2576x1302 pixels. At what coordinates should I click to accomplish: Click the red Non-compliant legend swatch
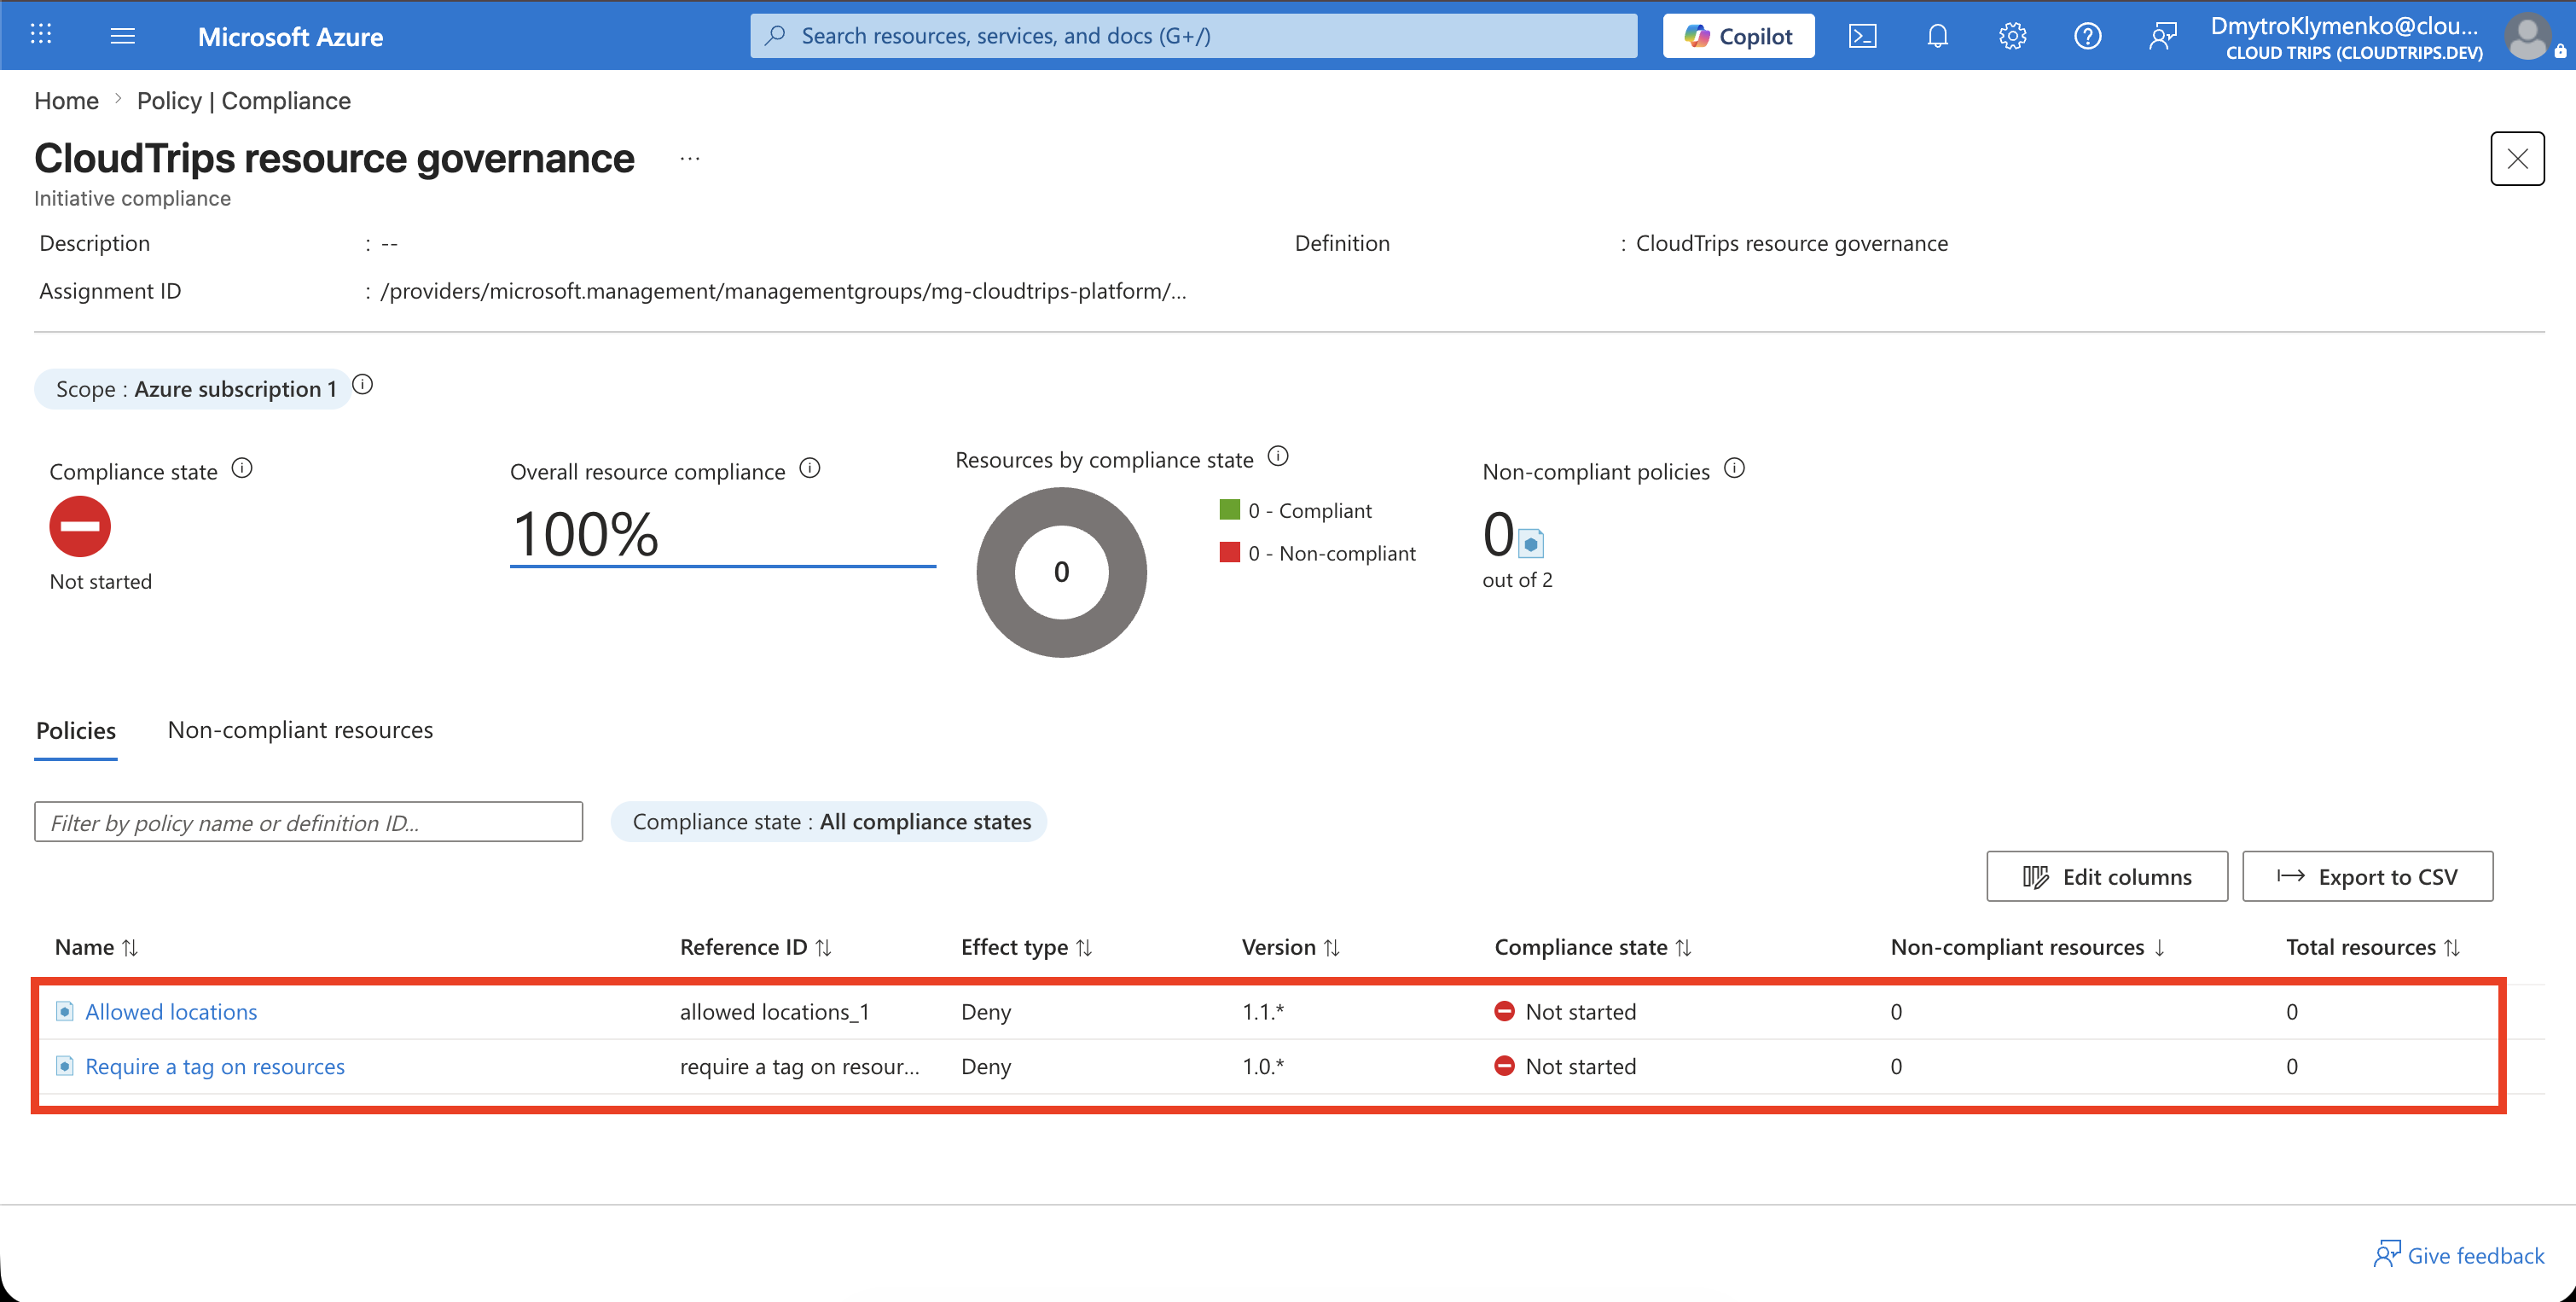pos(1230,553)
